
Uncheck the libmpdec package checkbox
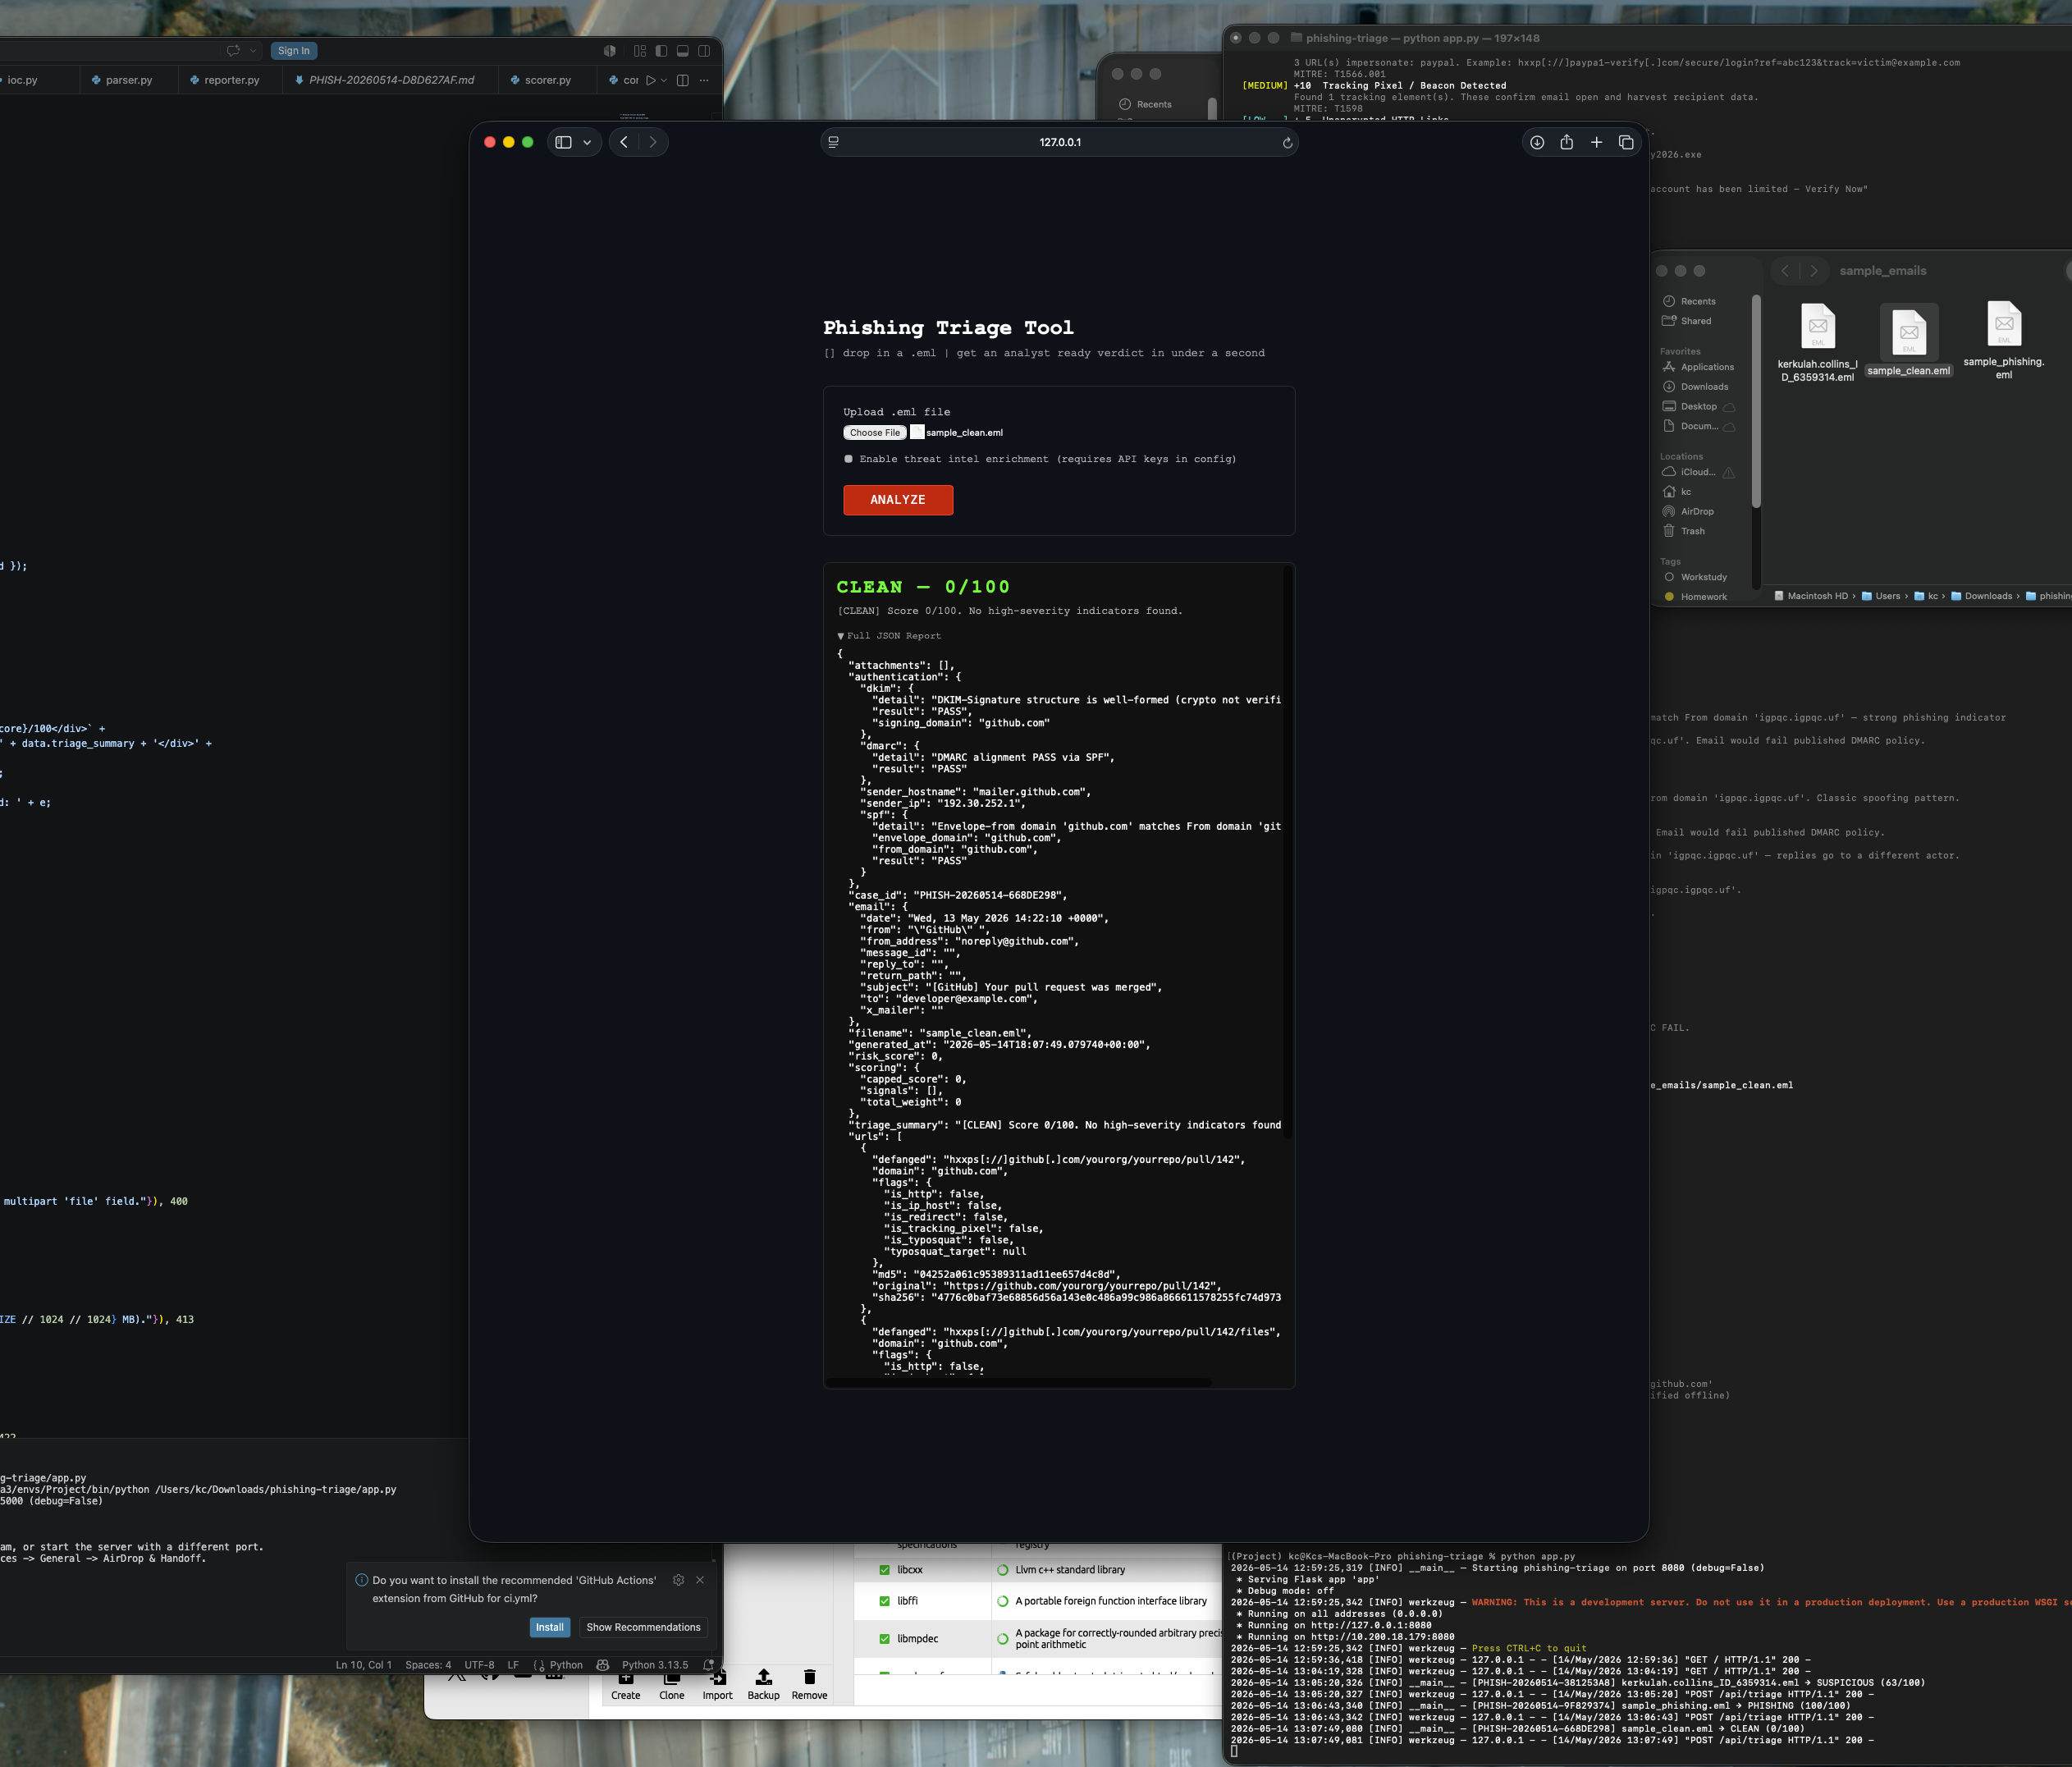tap(884, 1638)
